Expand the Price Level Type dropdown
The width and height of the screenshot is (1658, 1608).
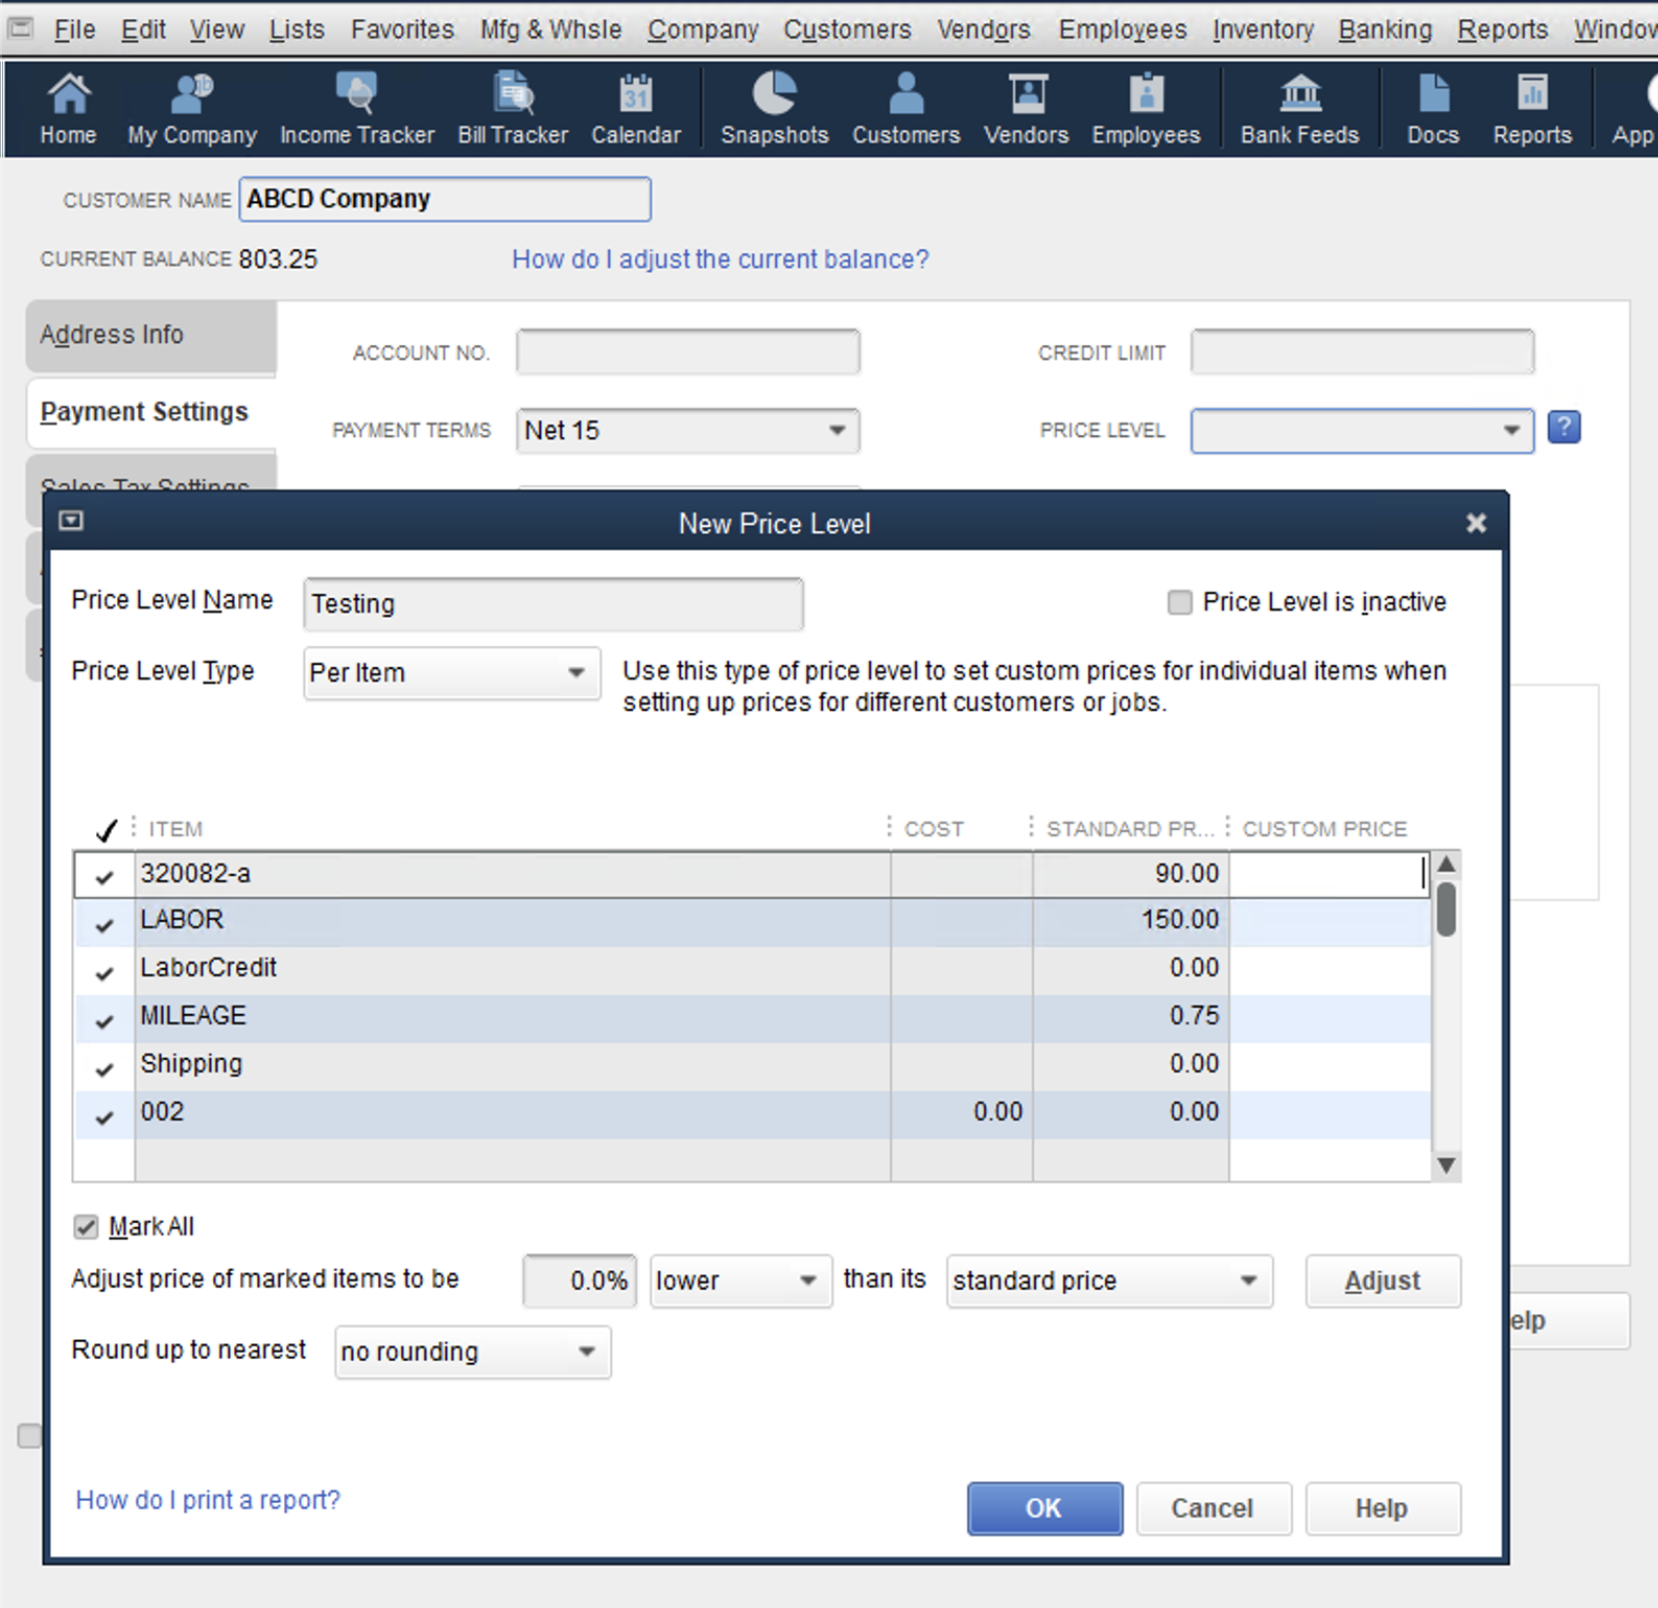[576, 673]
